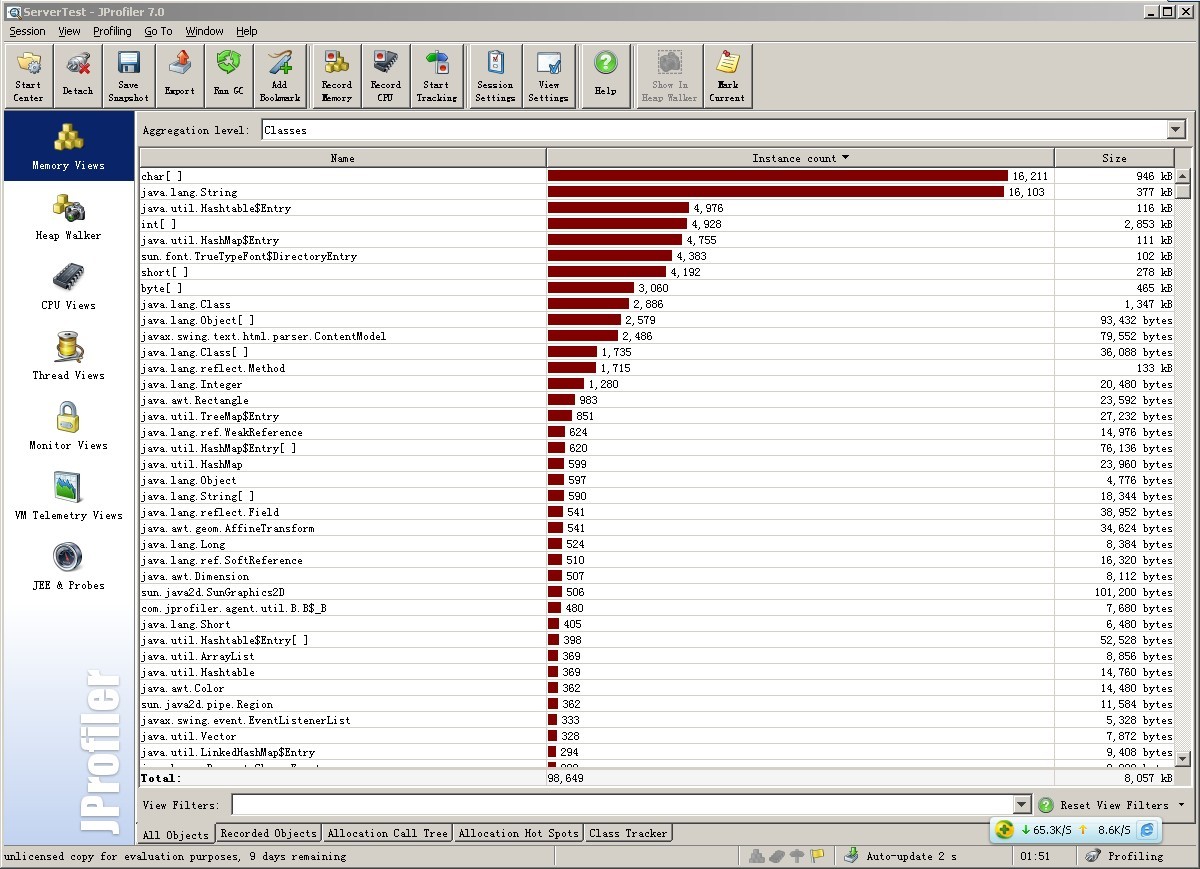Click the green help icon beside Reset View Filters
The height and width of the screenshot is (869, 1200).
(x=1046, y=805)
